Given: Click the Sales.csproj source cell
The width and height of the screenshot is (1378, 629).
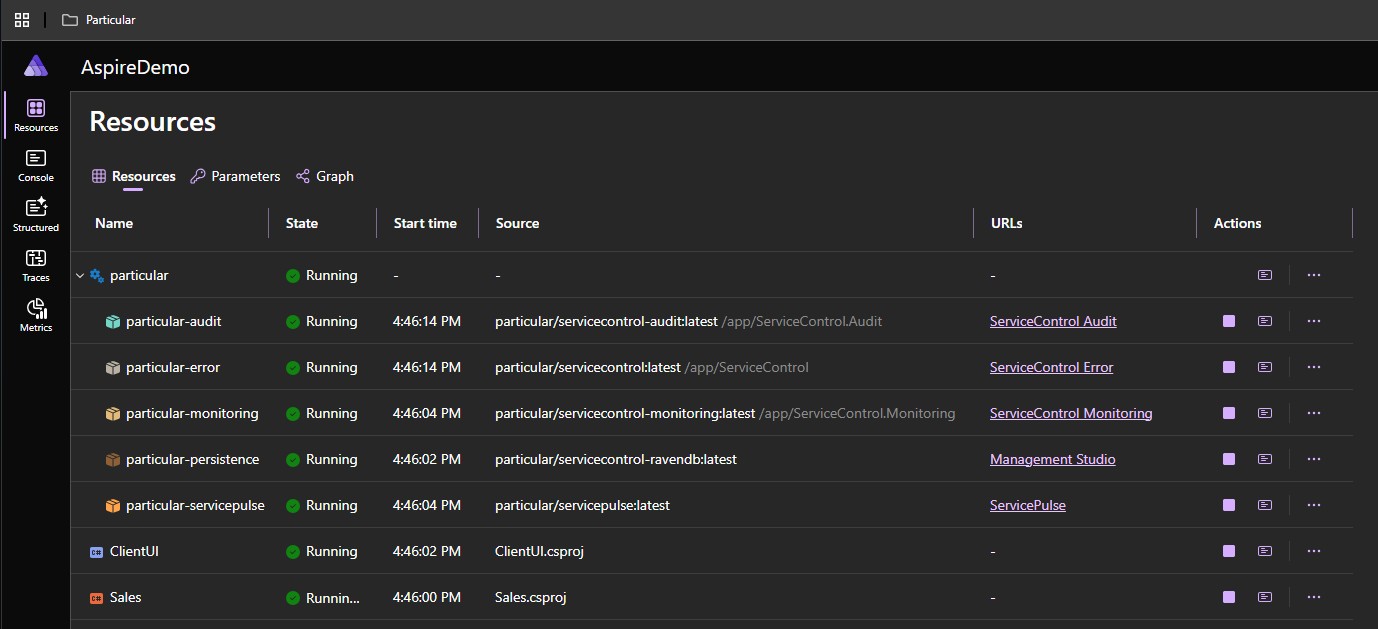Looking at the screenshot, I should pos(531,597).
